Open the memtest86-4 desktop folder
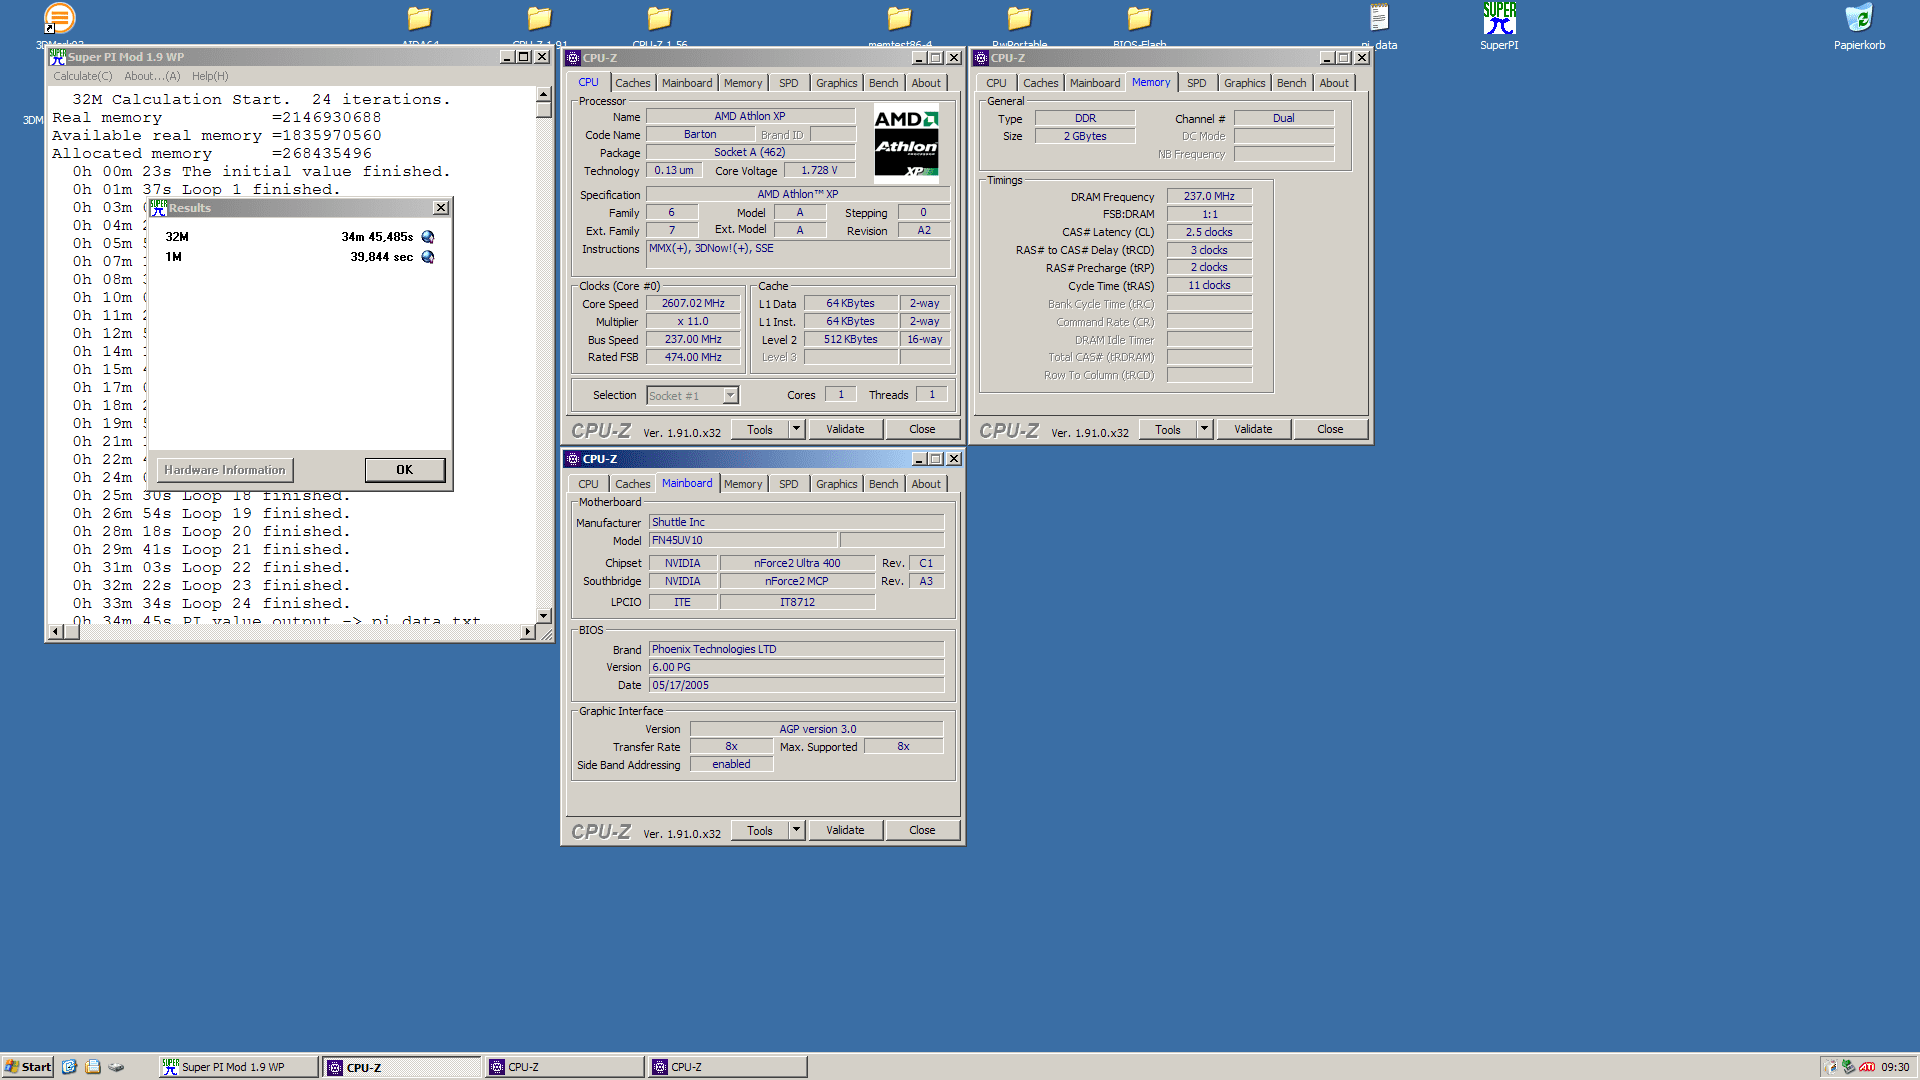 [x=899, y=26]
